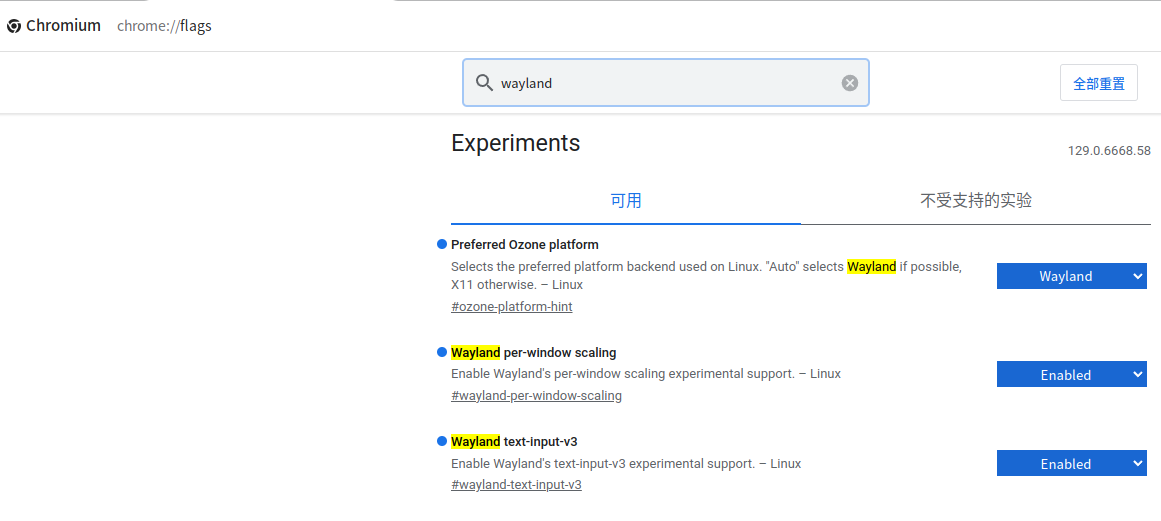
Task: Click the chrome://flags URL in address bar
Action: (x=164, y=26)
